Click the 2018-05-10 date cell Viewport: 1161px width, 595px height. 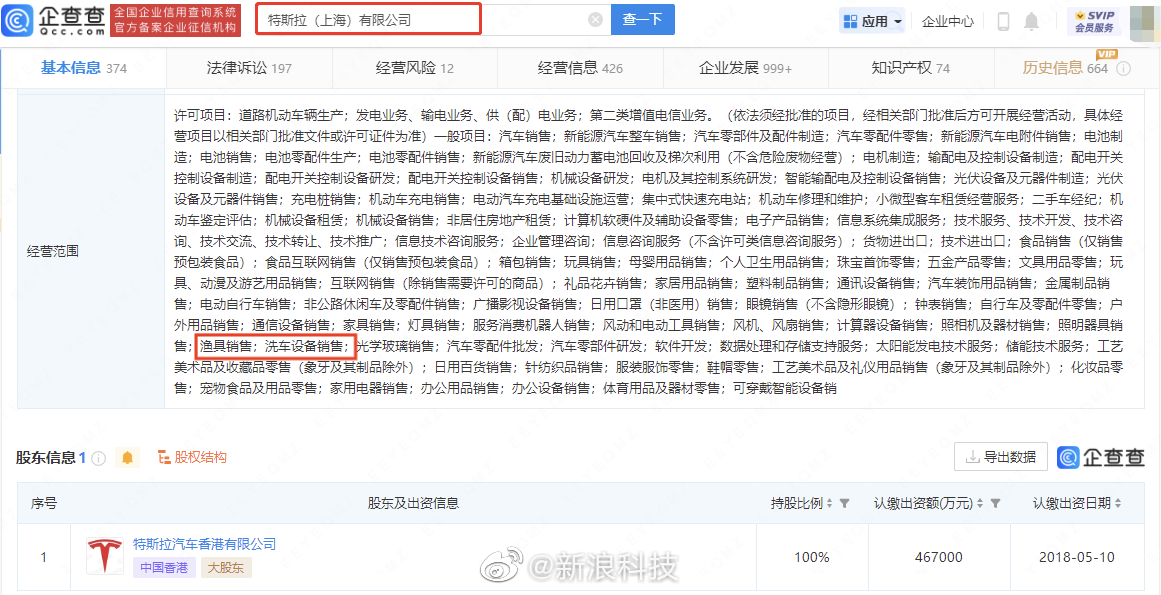tap(1077, 557)
